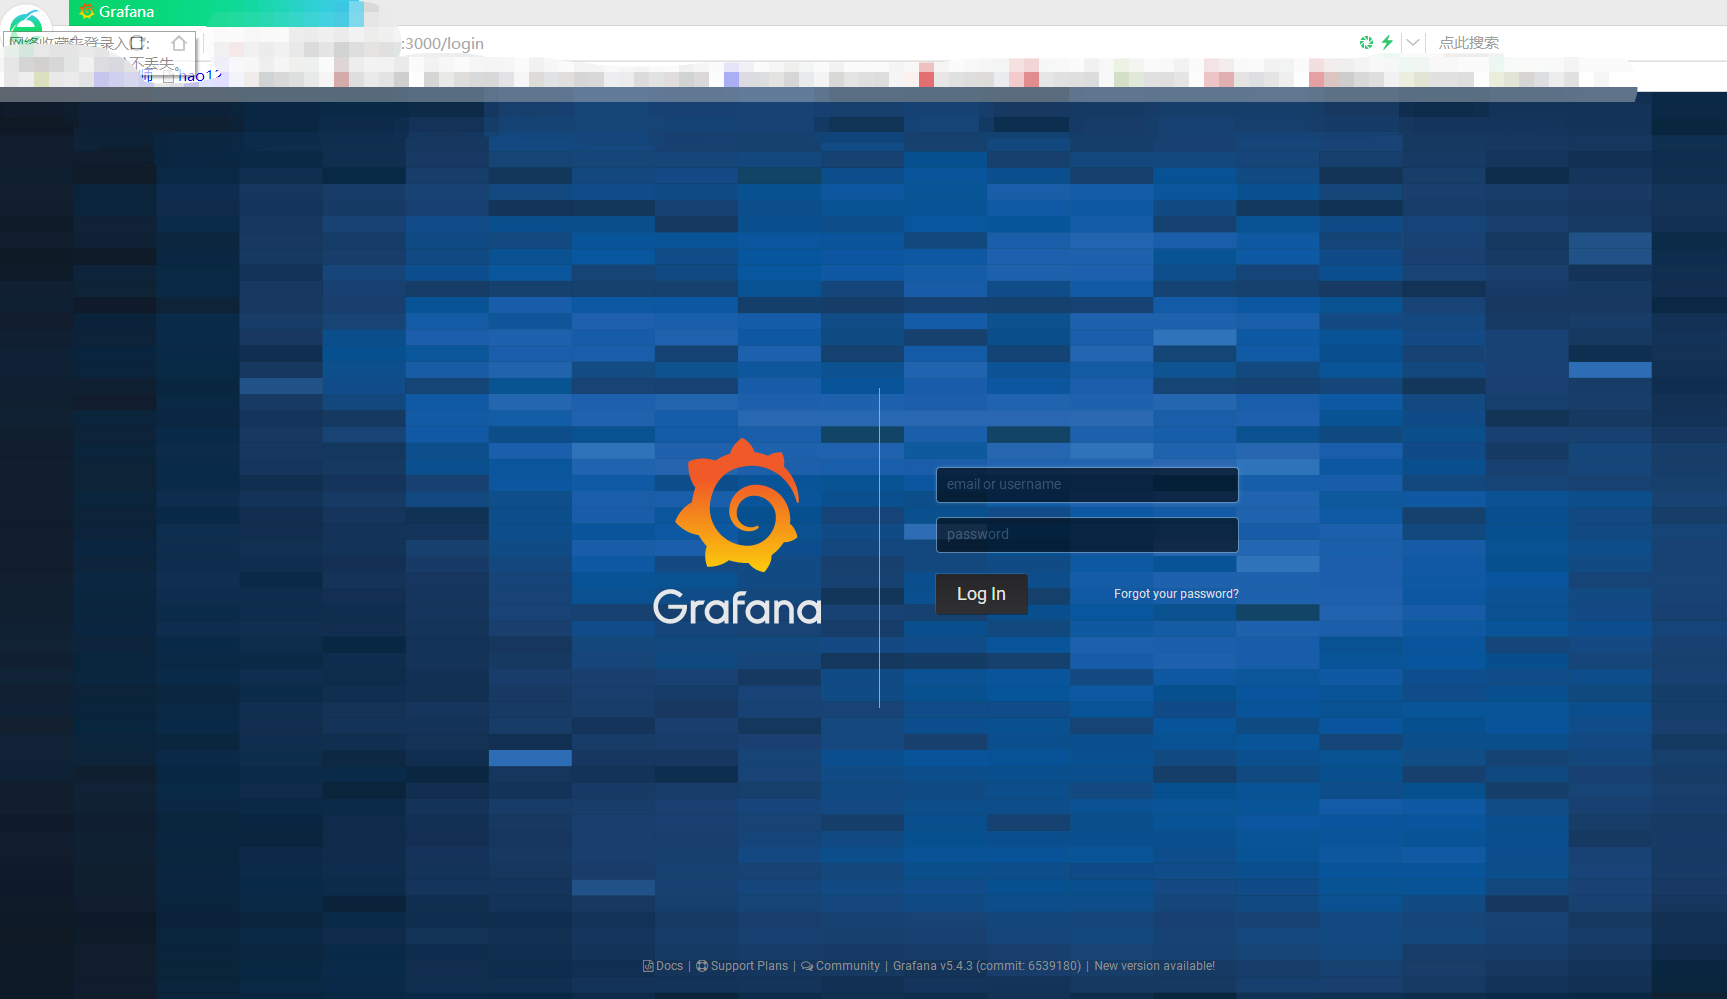The width and height of the screenshot is (1727, 999).
Task: Click the Log In button
Action: point(981,594)
